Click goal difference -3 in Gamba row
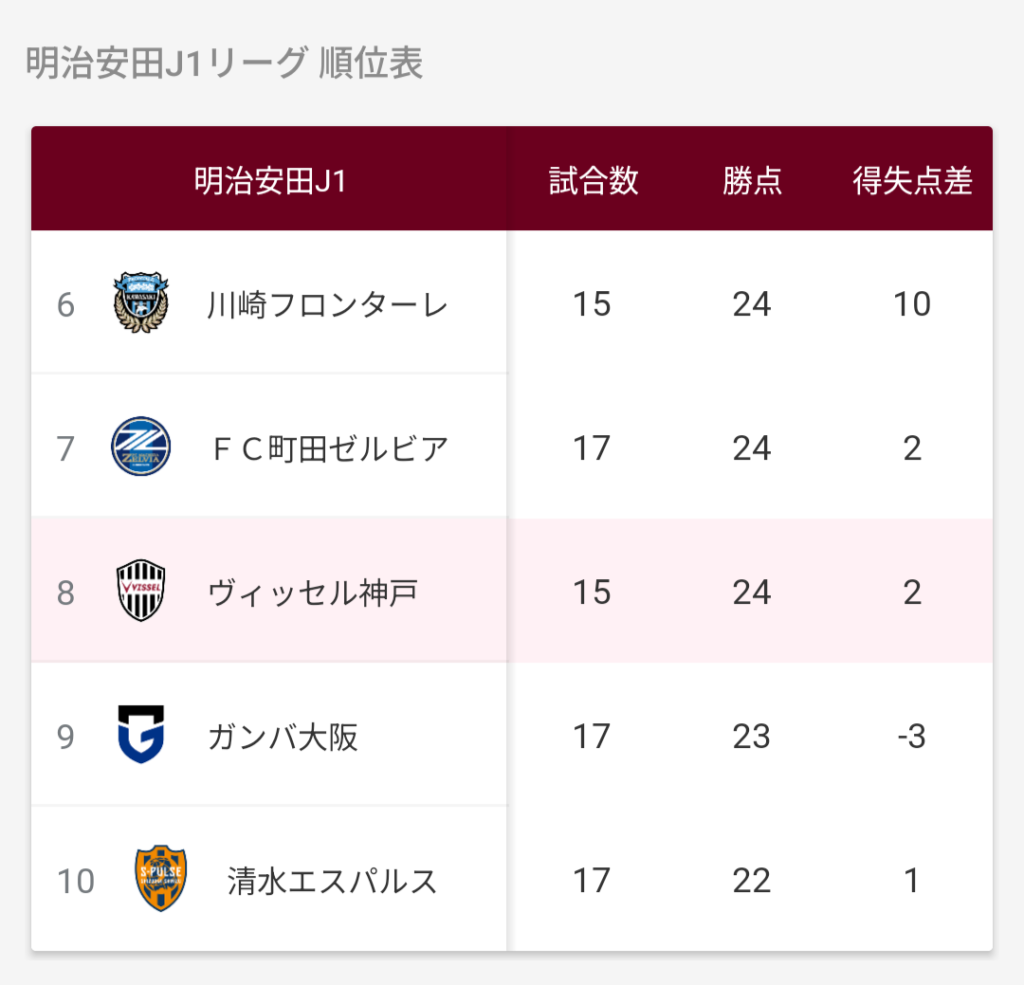 pos(912,736)
